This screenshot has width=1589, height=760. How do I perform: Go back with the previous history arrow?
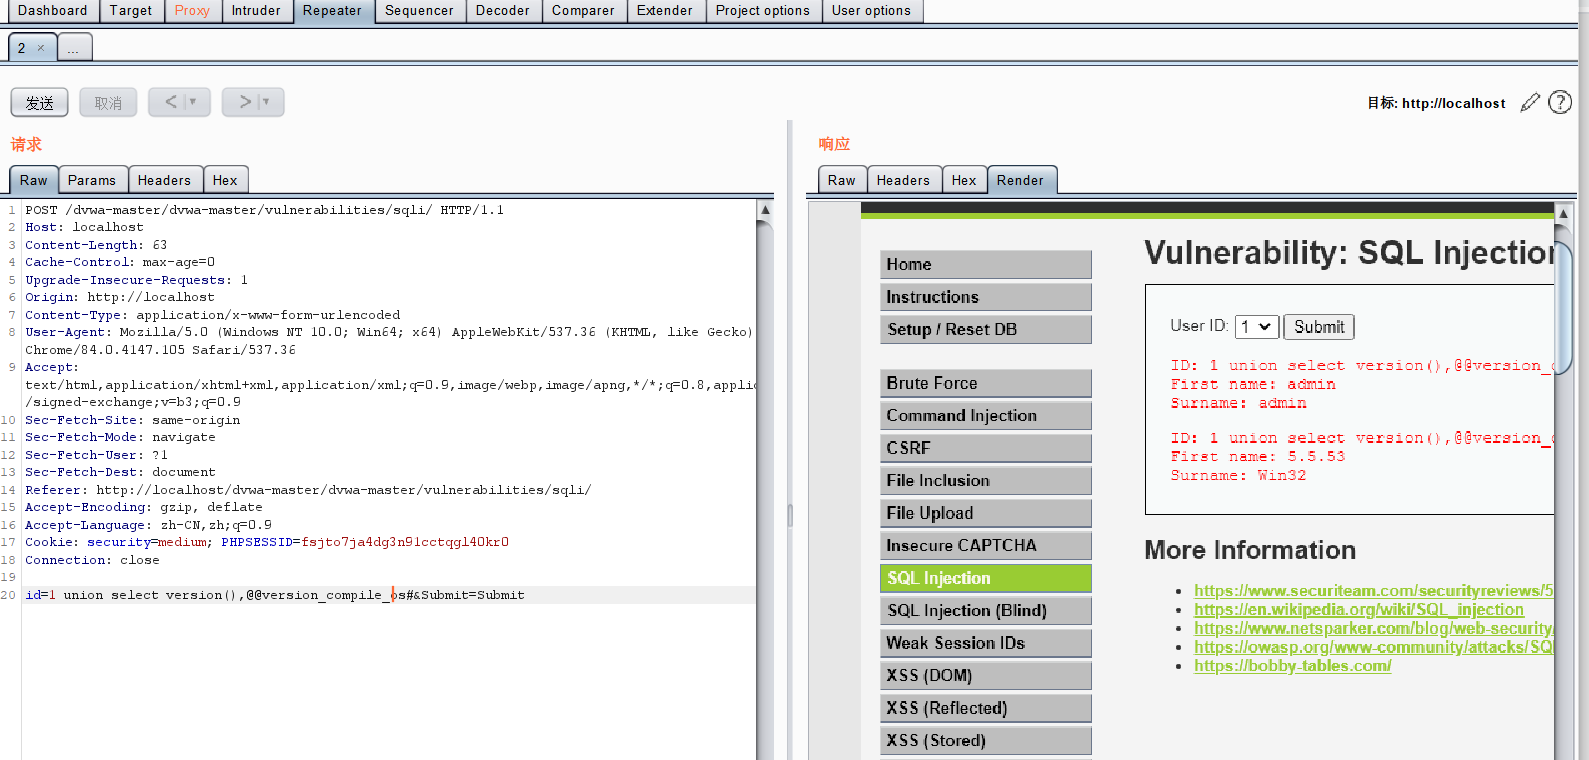click(171, 102)
